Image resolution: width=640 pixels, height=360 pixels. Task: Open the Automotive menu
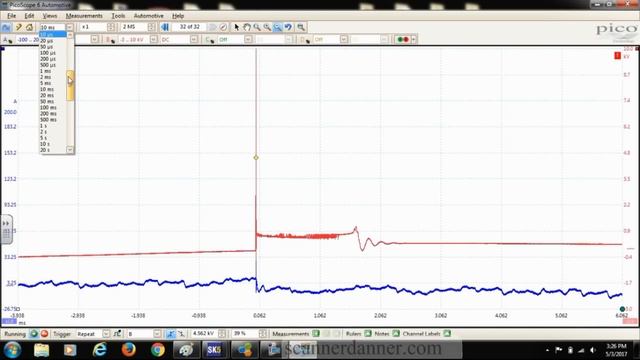click(x=149, y=16)
